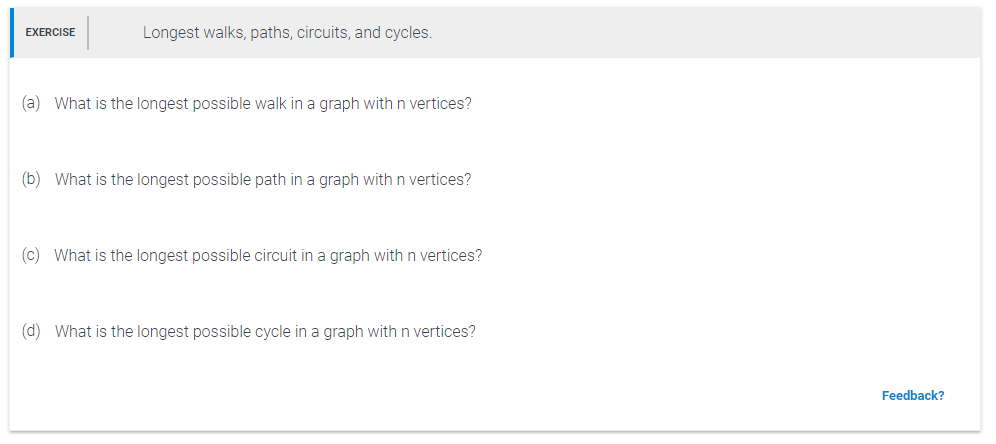The width and height of the screenshot is (996, 444).
Task: Click the vertical divider after EXERCISE label
Action: (x=88, y=33)
